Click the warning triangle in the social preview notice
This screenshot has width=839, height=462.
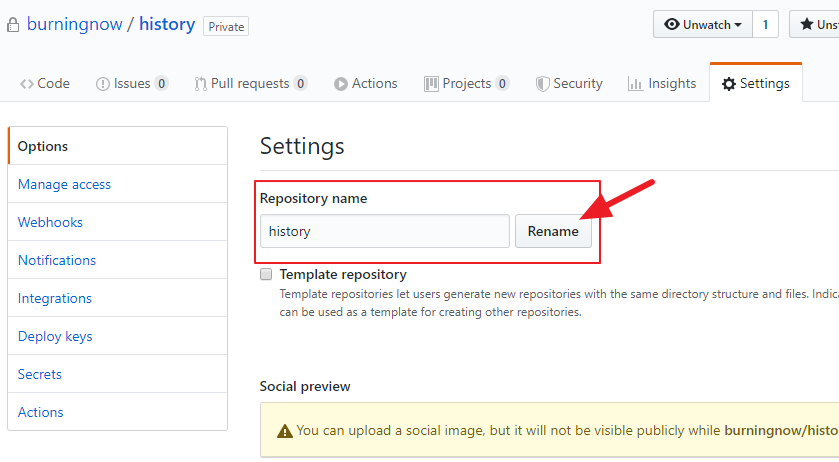[285, 431]
